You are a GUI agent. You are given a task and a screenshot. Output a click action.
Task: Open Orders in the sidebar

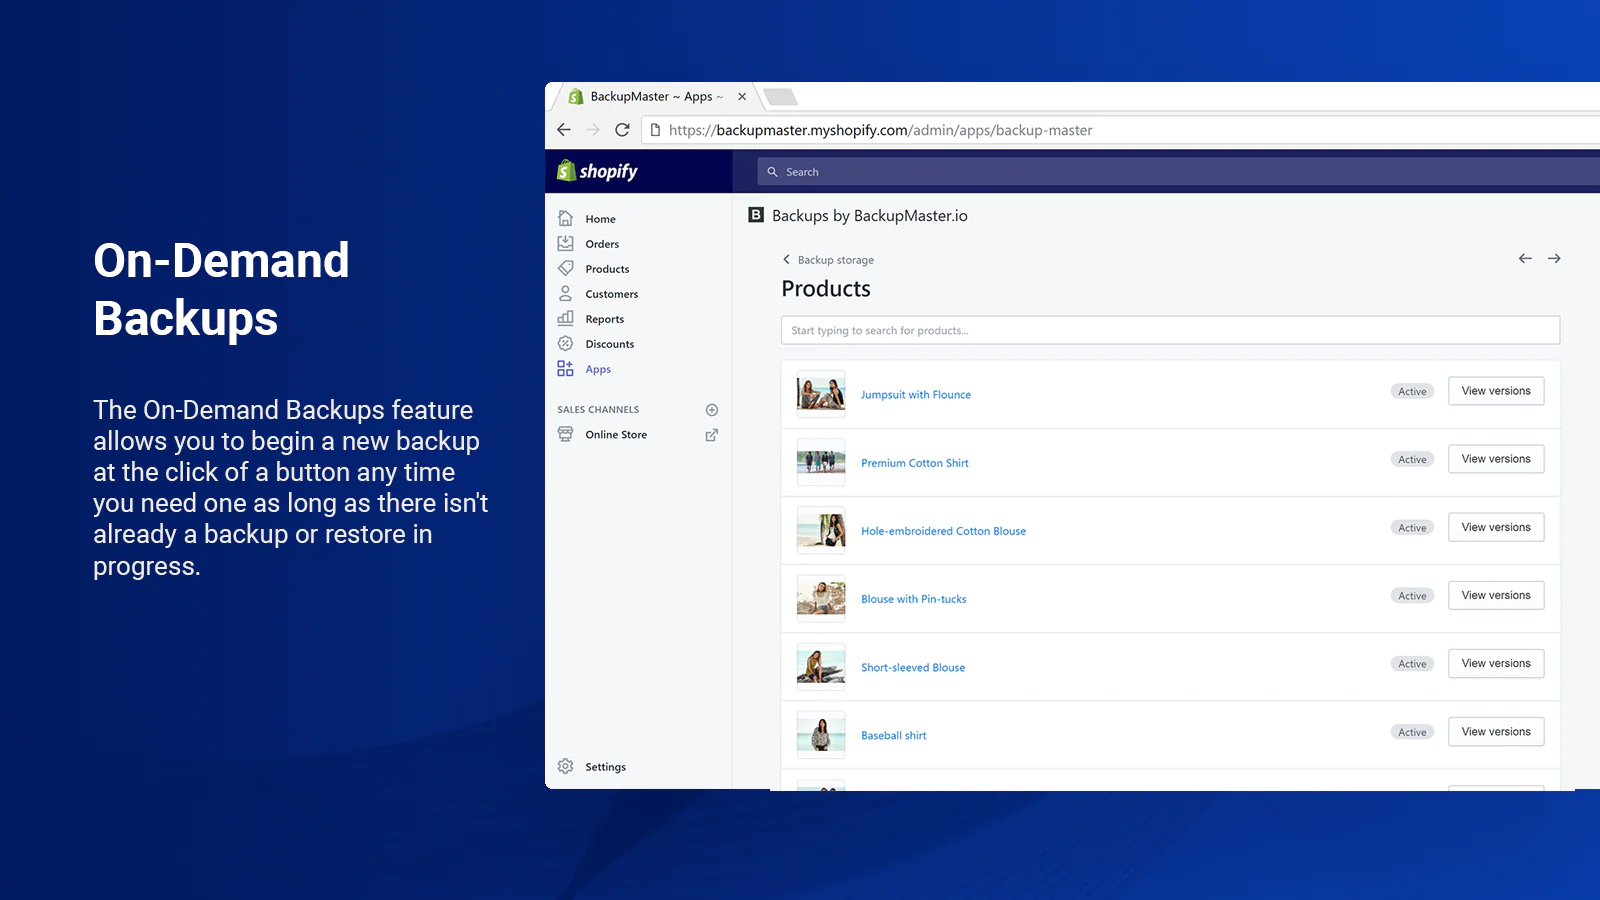click(x=602, y=244)
